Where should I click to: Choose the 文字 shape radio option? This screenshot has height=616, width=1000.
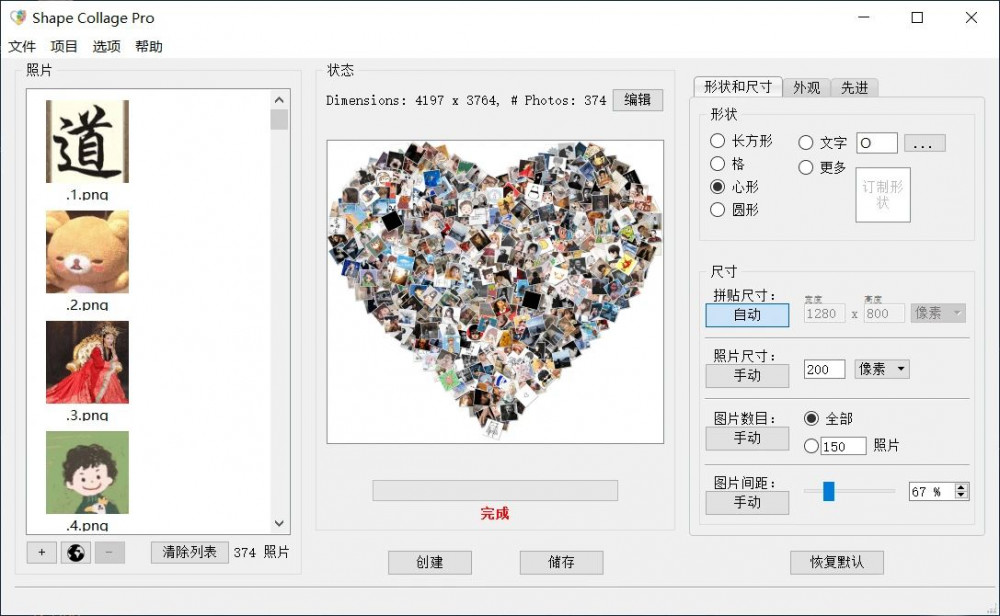(x=806, y=143)
